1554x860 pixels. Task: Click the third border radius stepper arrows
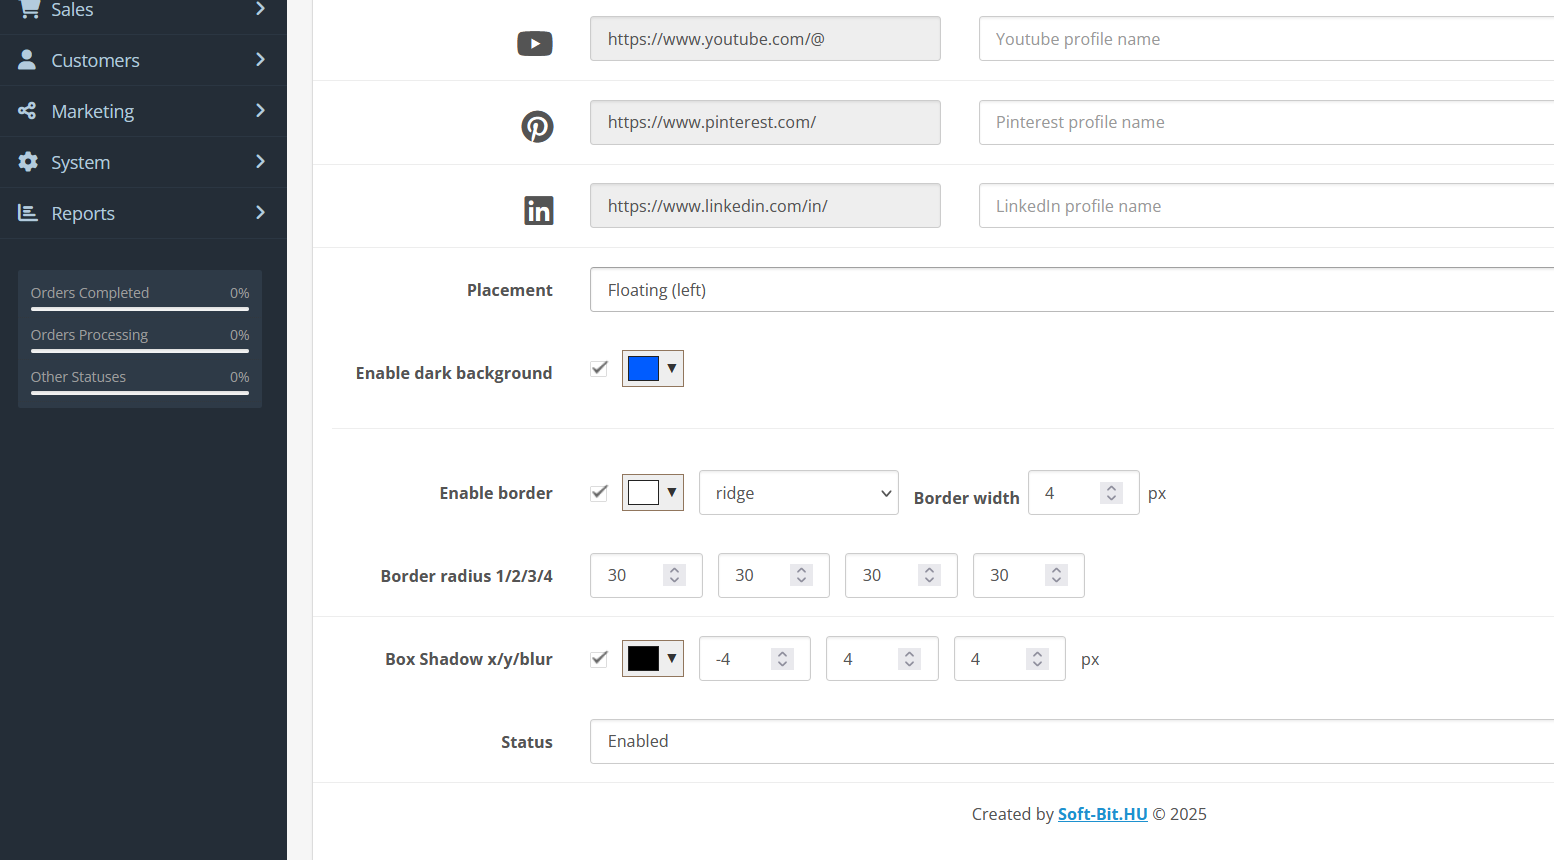tap(929, 575)
